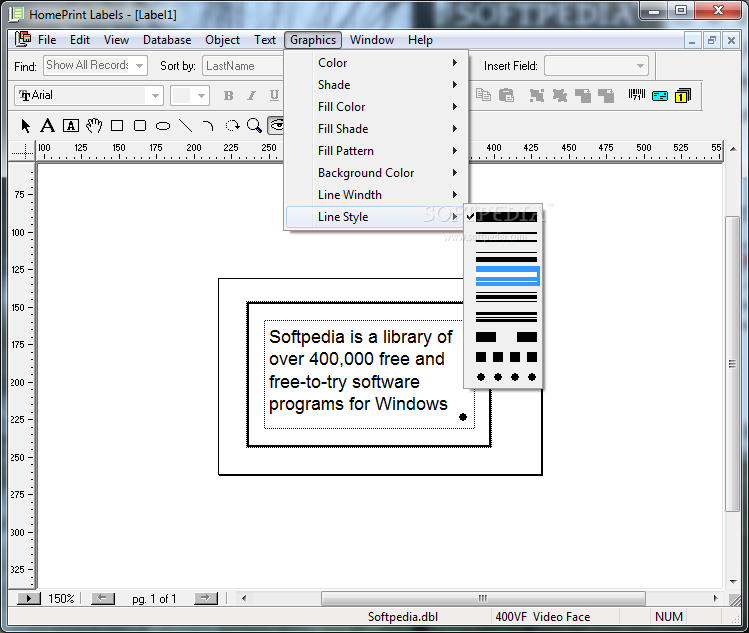This screenshot has width=749, height=633.
Task: Toggle Italic text formatting
Action: (252, 96)
